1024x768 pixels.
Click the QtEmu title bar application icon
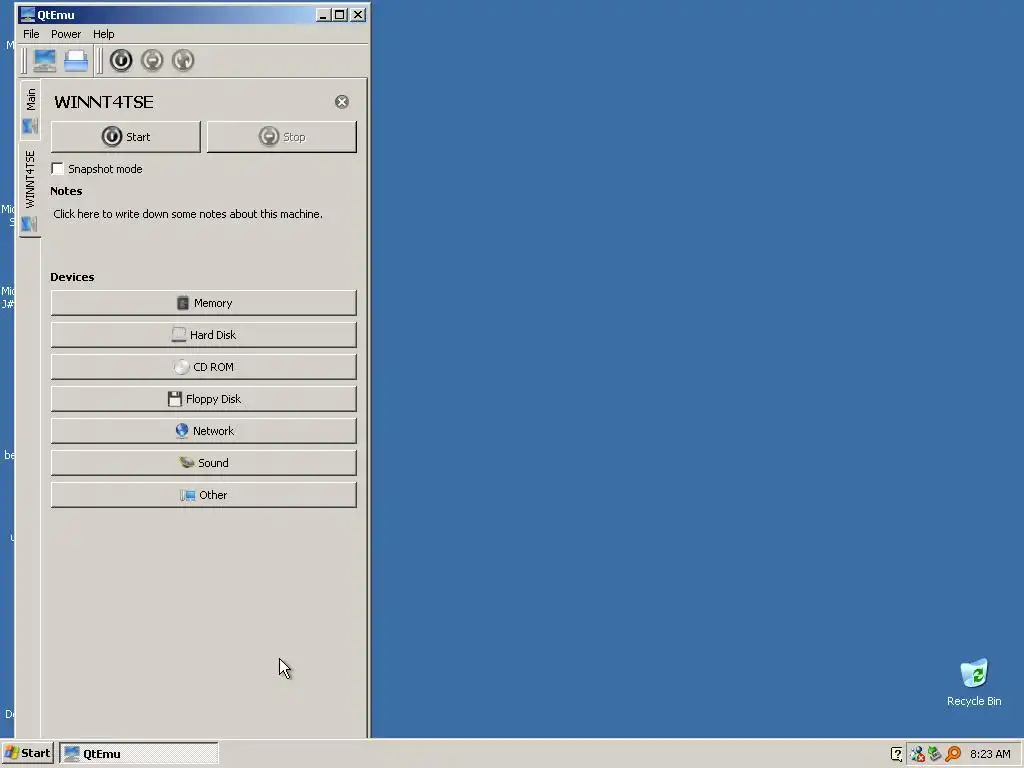click(27, 14)
